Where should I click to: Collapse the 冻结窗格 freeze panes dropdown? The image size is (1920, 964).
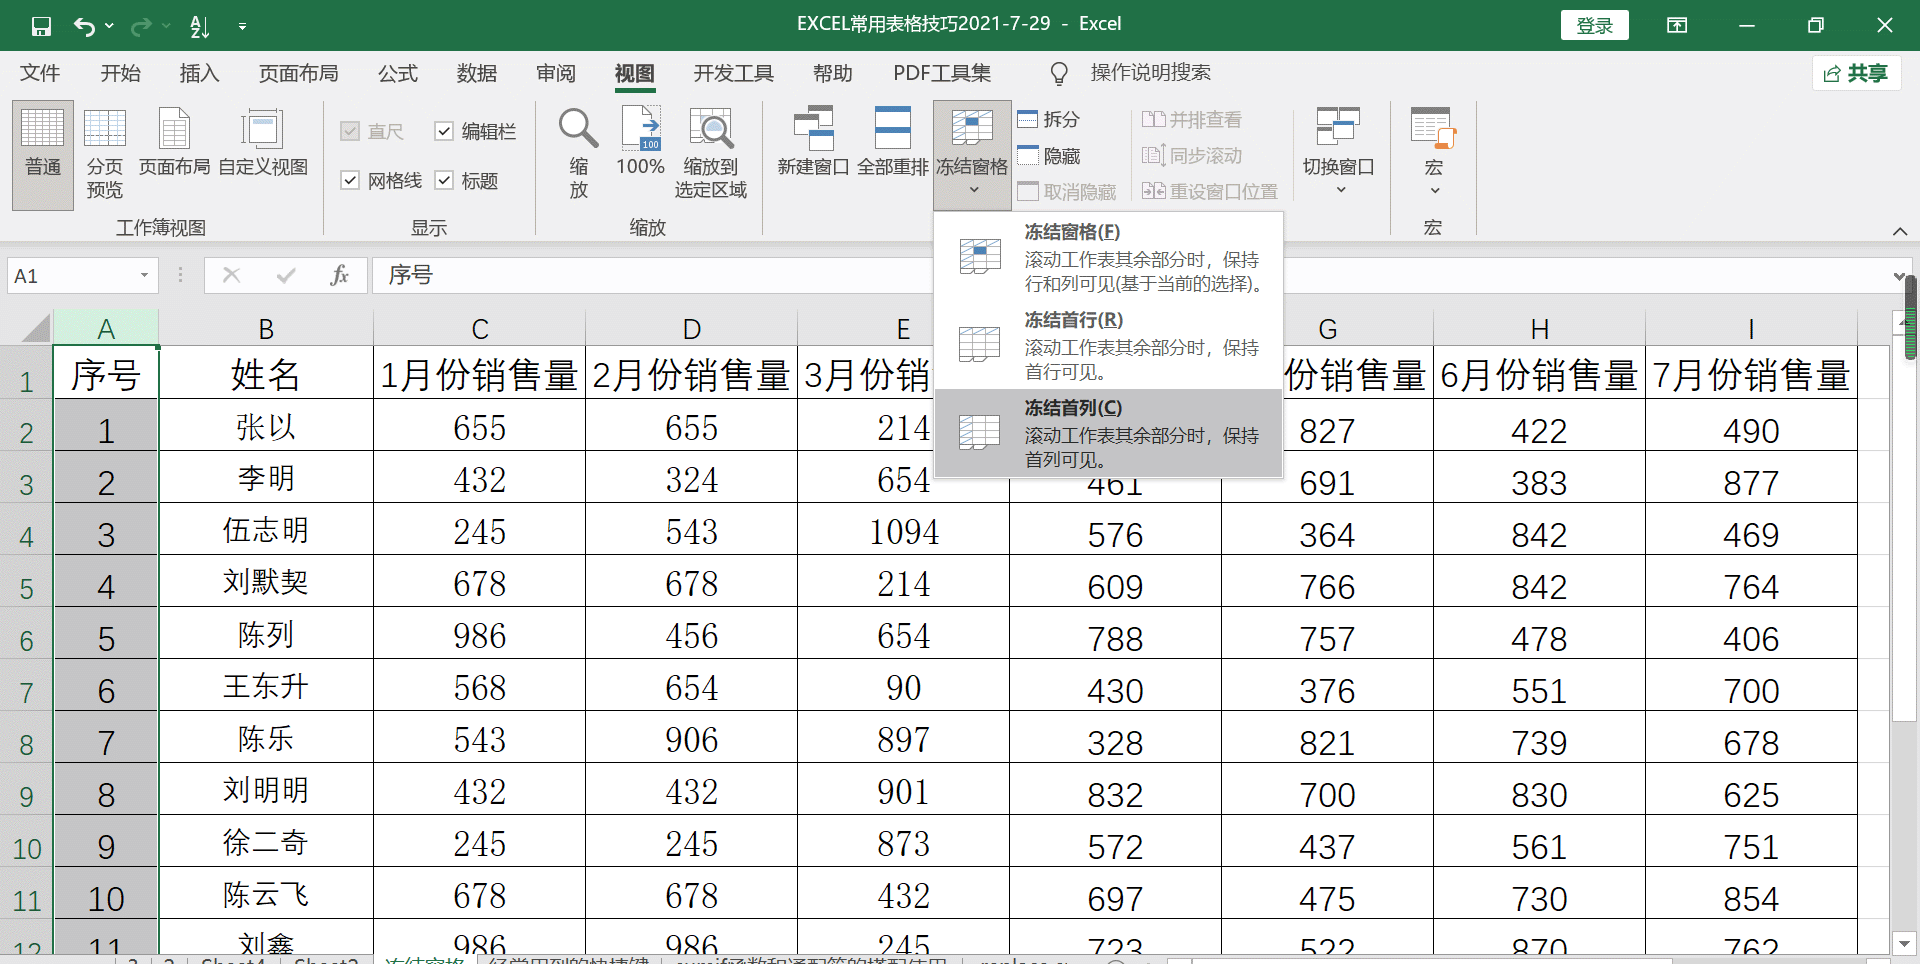[x=972, y=155]
